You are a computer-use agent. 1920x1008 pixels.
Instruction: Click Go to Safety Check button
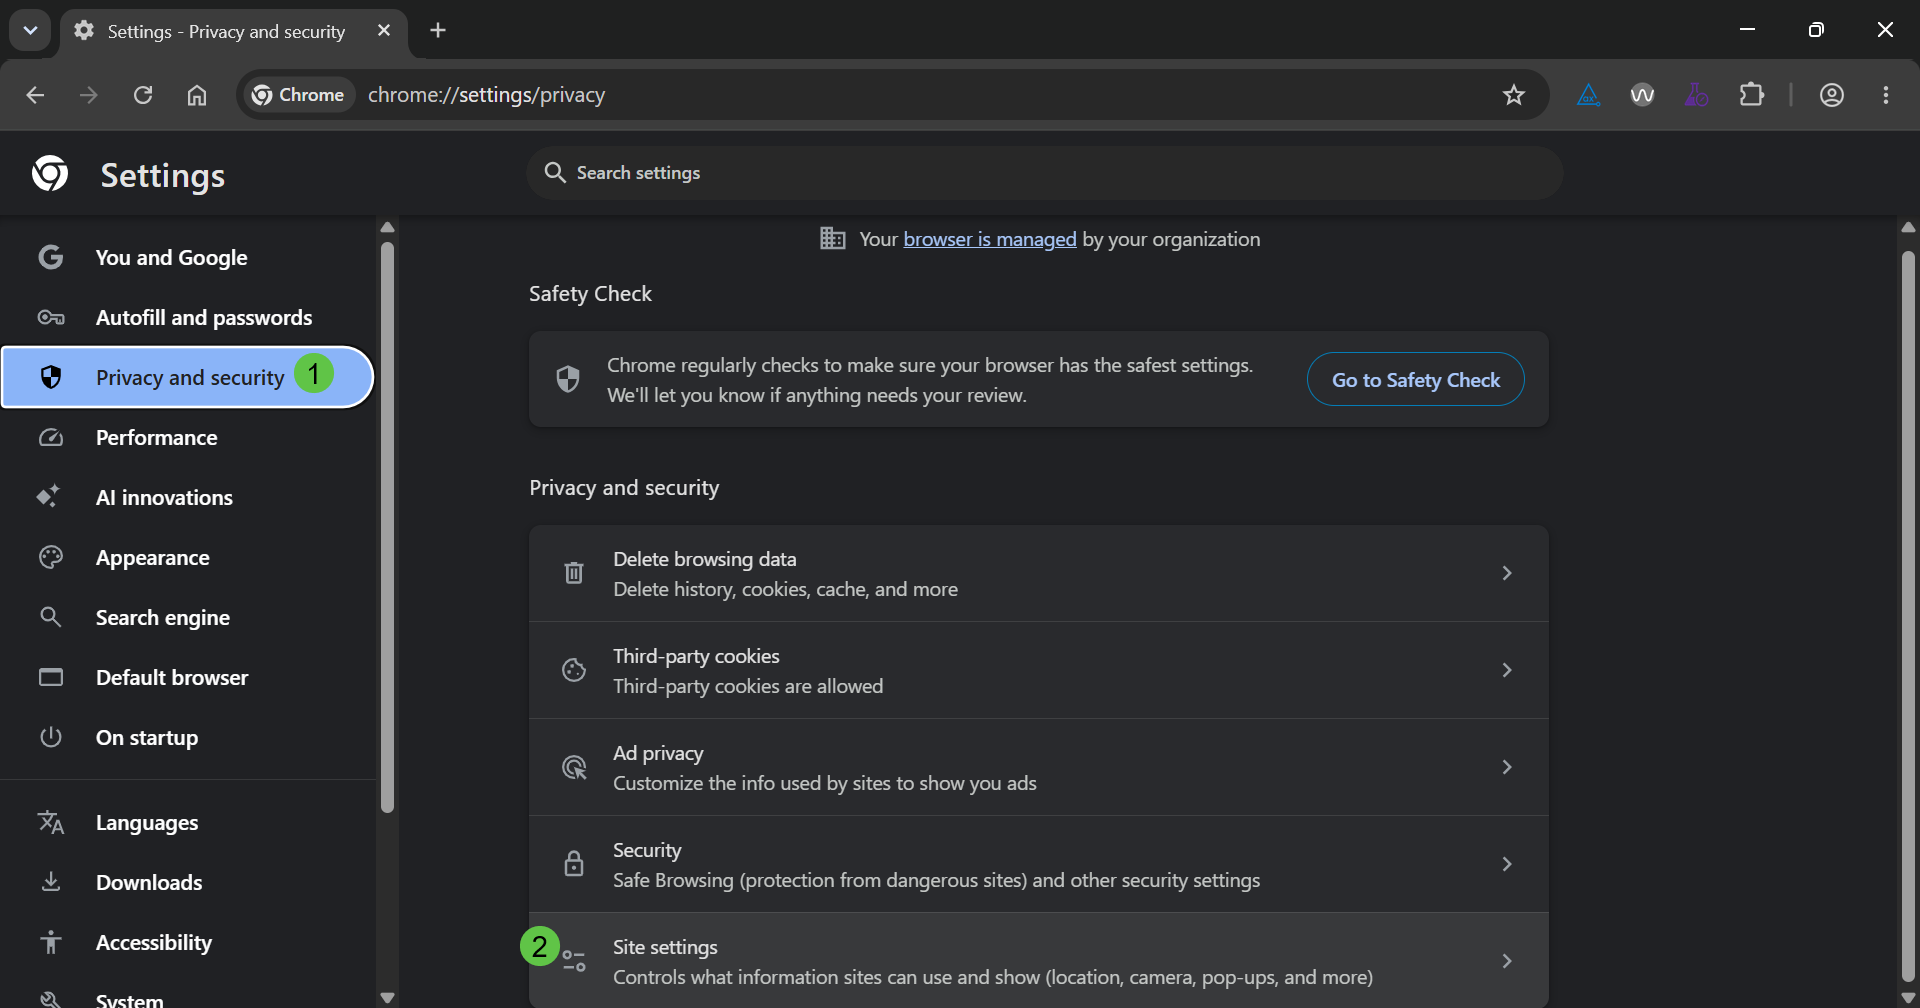point(1415,379)
